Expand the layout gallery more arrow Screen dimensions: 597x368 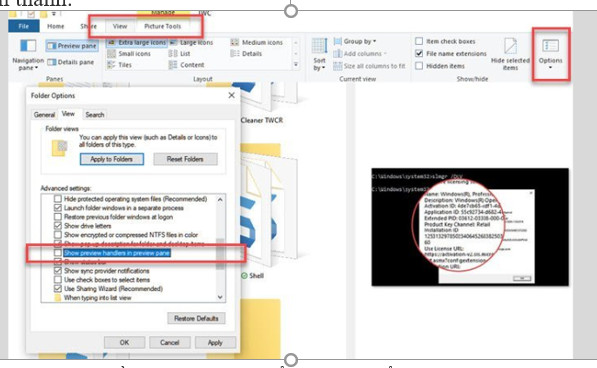point(296,65)
